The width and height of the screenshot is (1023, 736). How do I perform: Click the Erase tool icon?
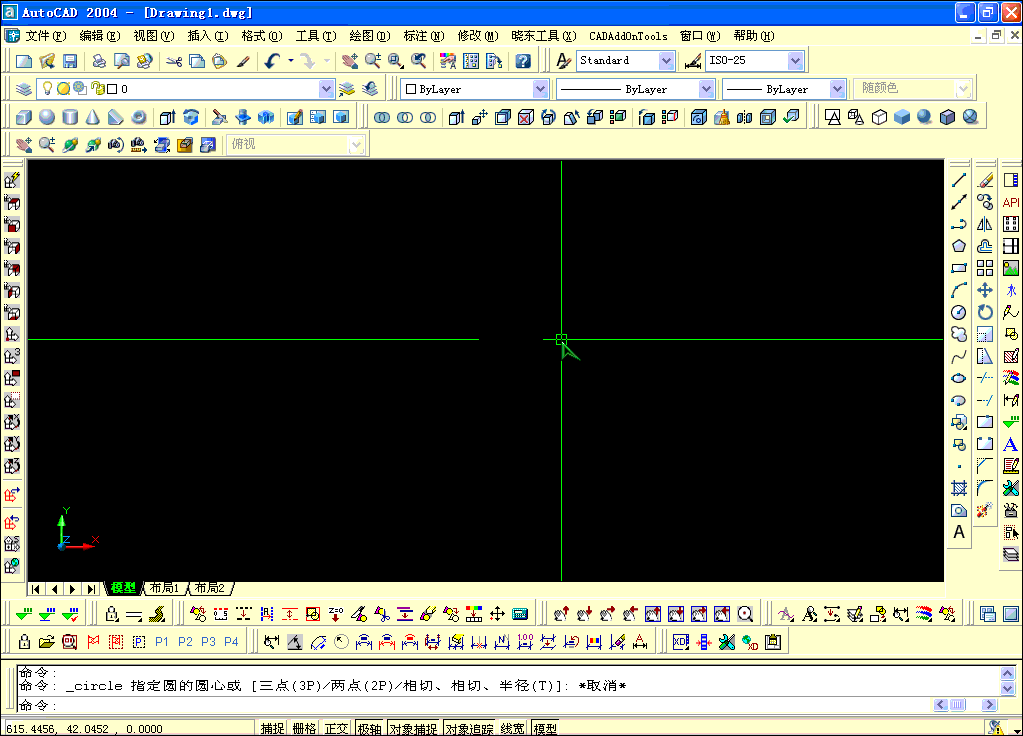click(985, 180)
